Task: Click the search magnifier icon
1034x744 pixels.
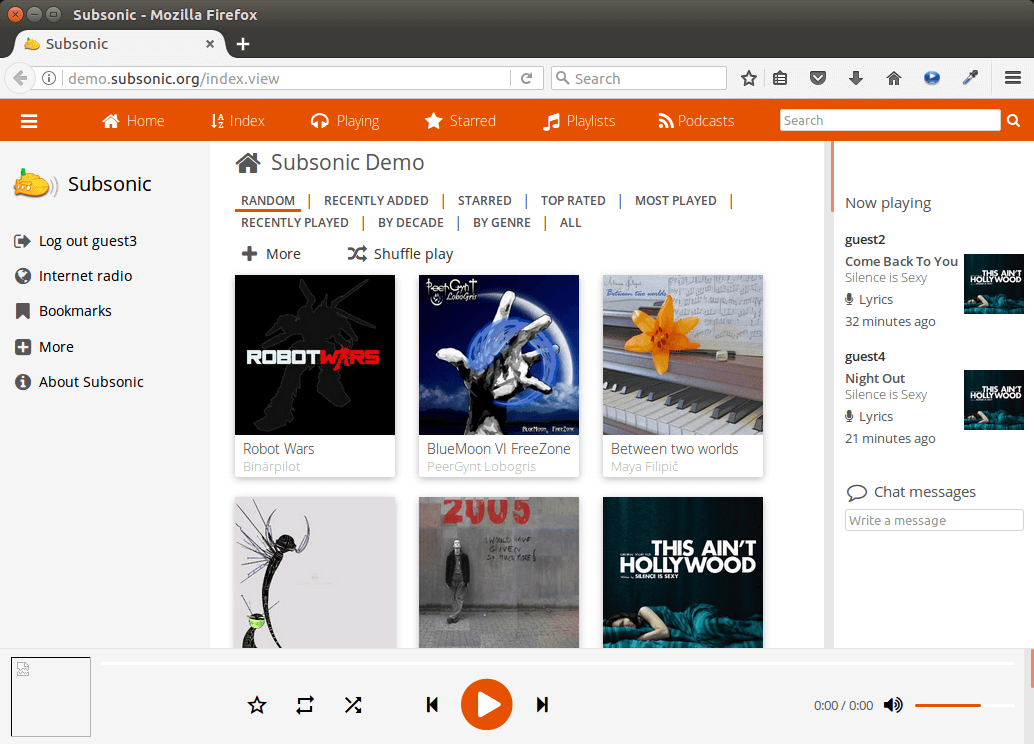Action: (x=1014, y=121)
